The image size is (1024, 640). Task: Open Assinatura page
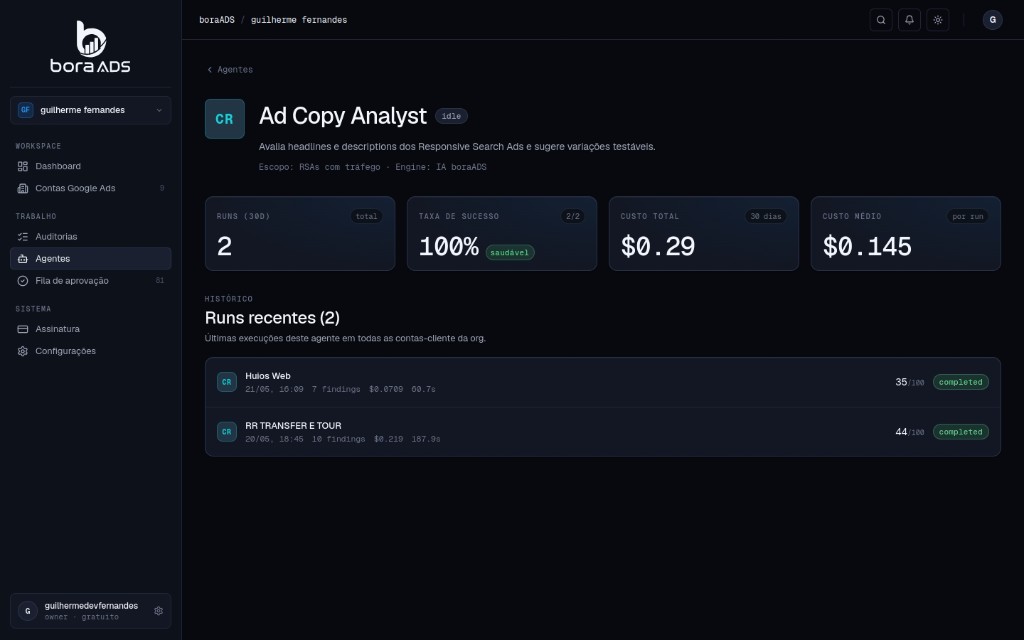91,329
